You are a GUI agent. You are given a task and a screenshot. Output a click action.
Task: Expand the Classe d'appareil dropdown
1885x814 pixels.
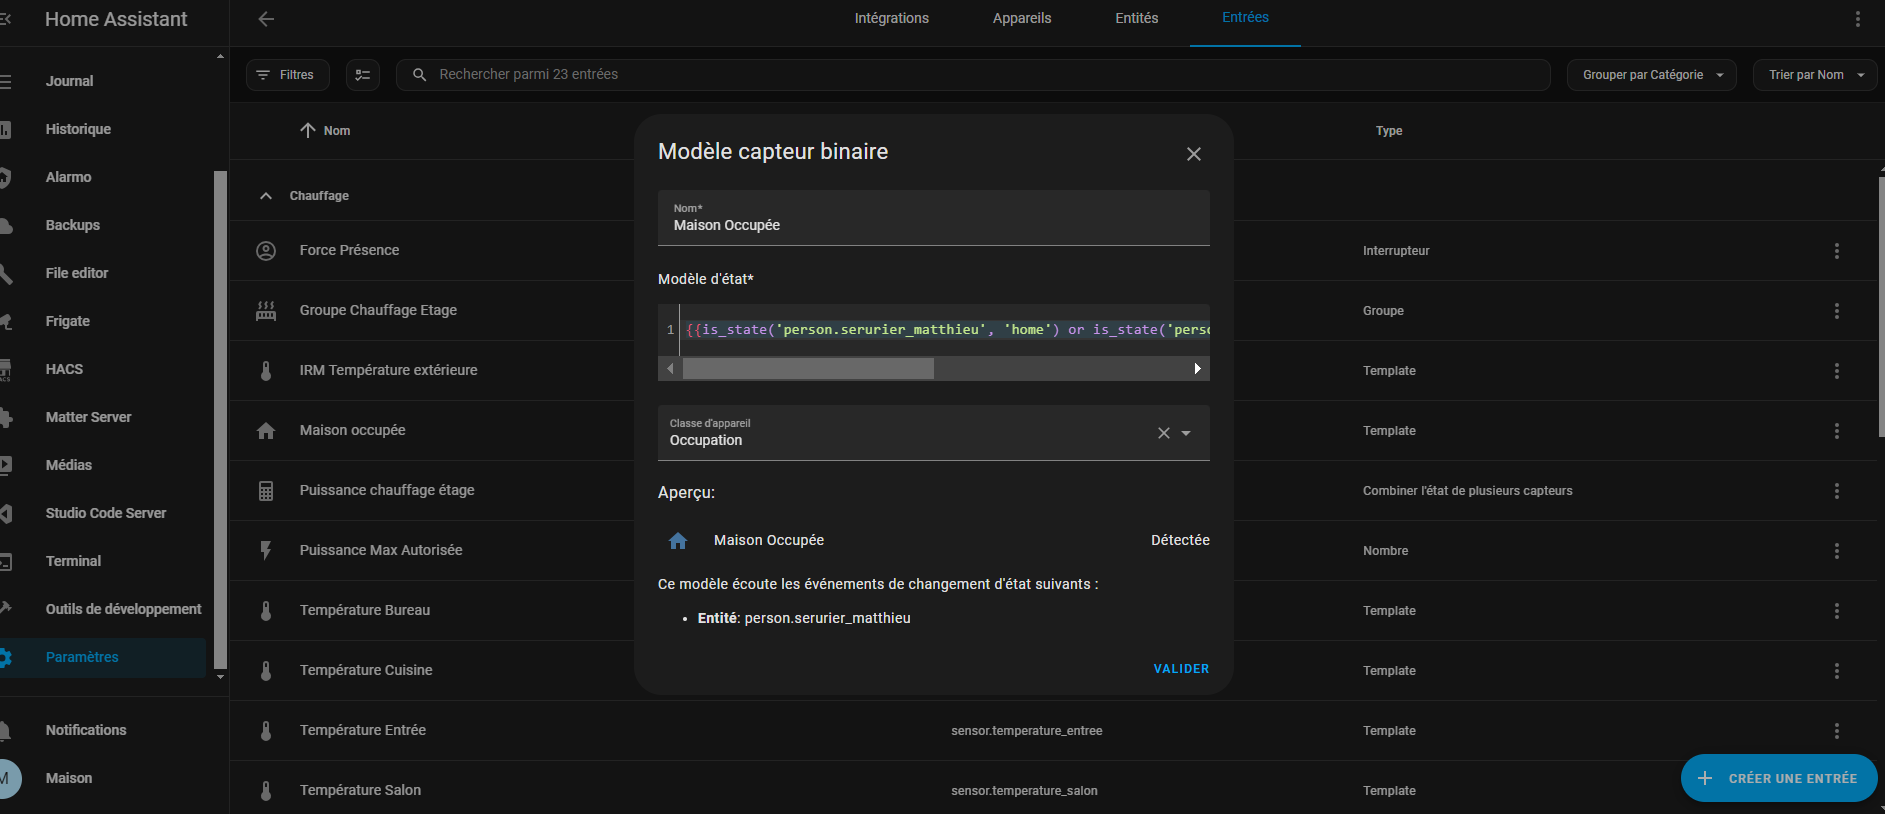[1186, 433]
